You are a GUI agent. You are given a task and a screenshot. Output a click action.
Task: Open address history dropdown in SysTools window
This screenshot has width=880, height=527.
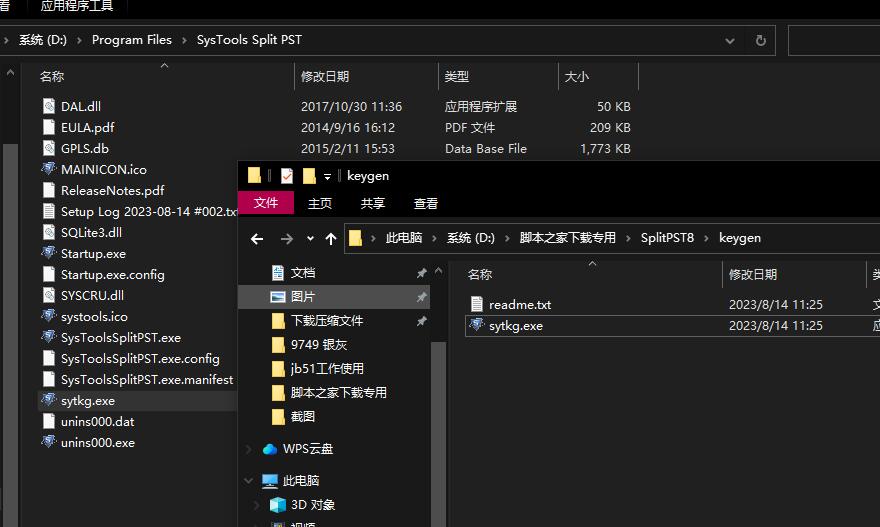(x=730, y=40)
